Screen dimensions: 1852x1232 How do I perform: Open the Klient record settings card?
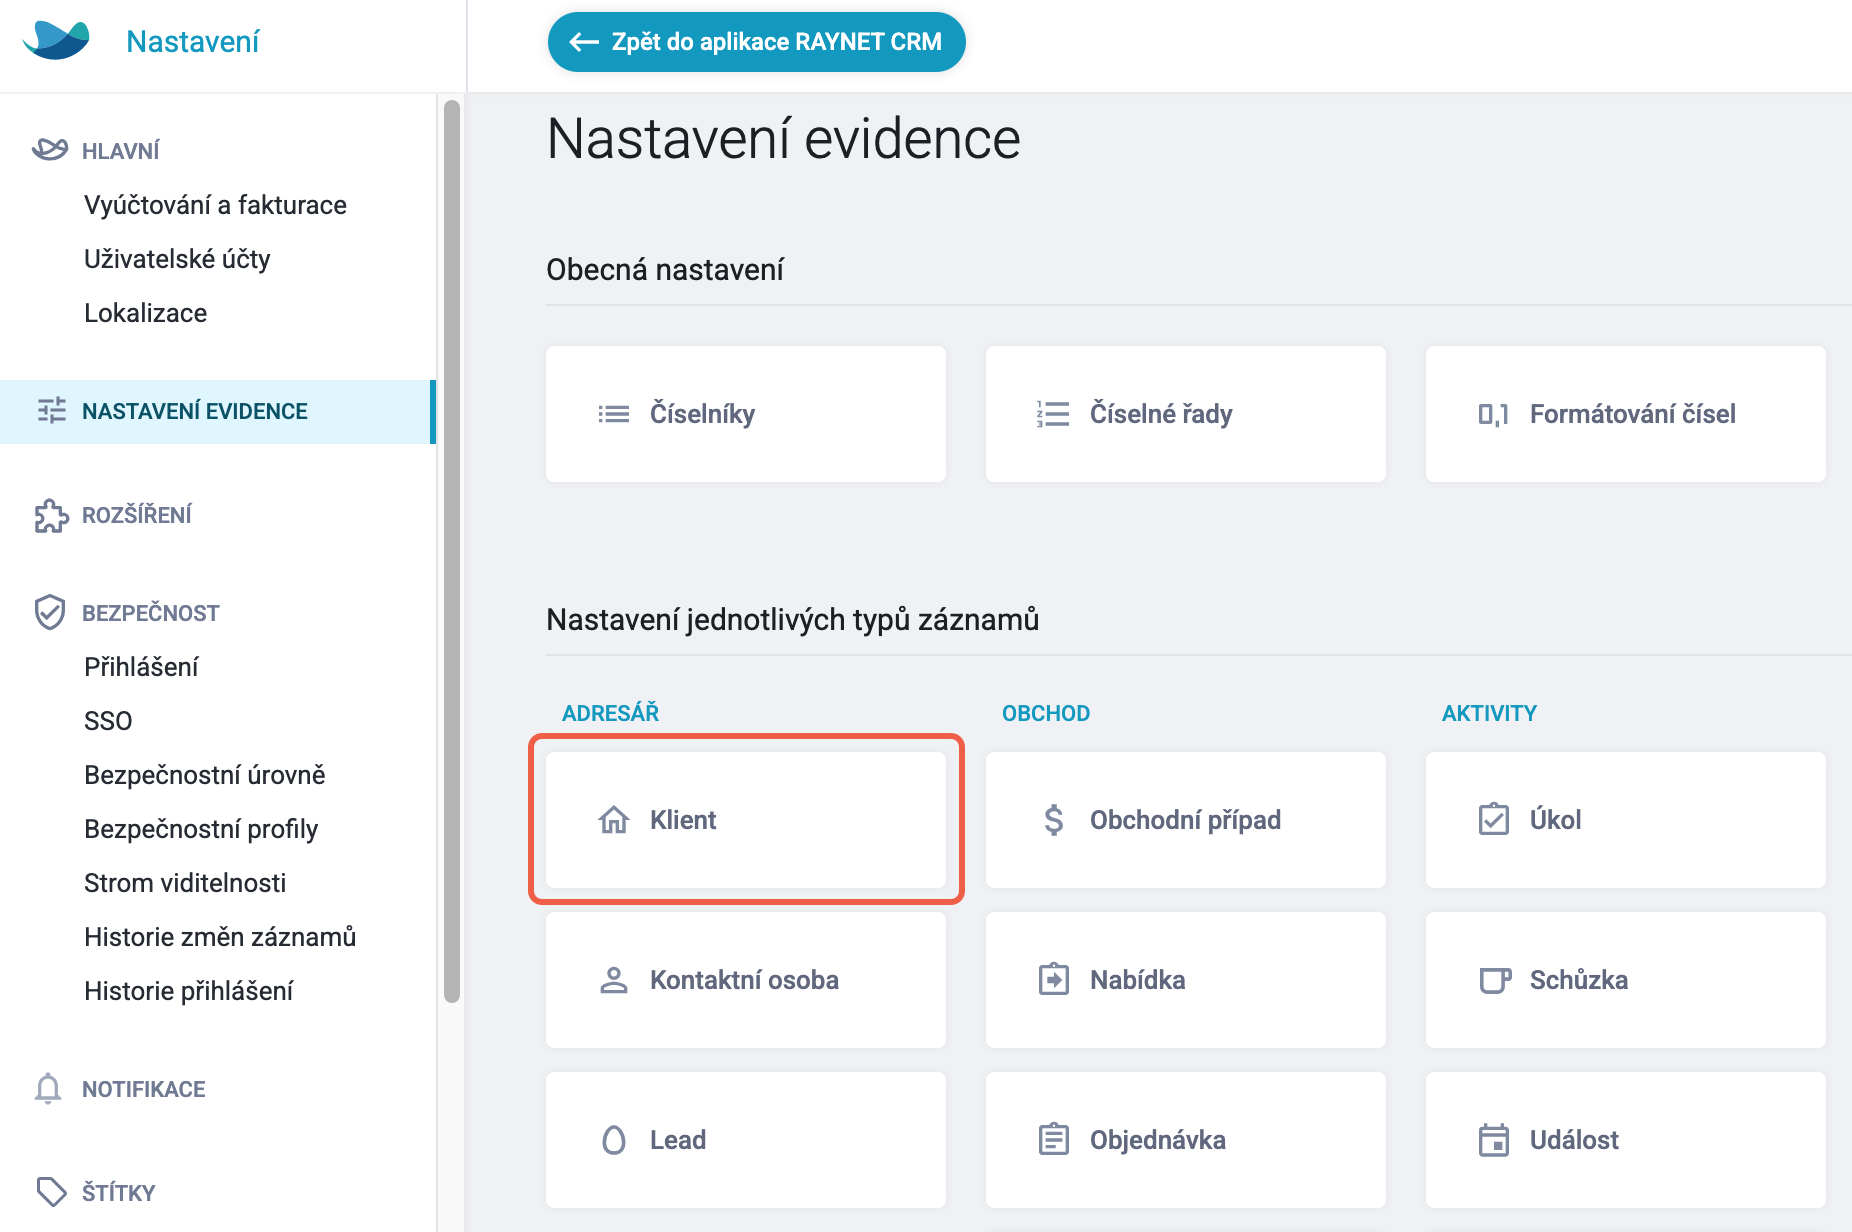pos(746,820)
